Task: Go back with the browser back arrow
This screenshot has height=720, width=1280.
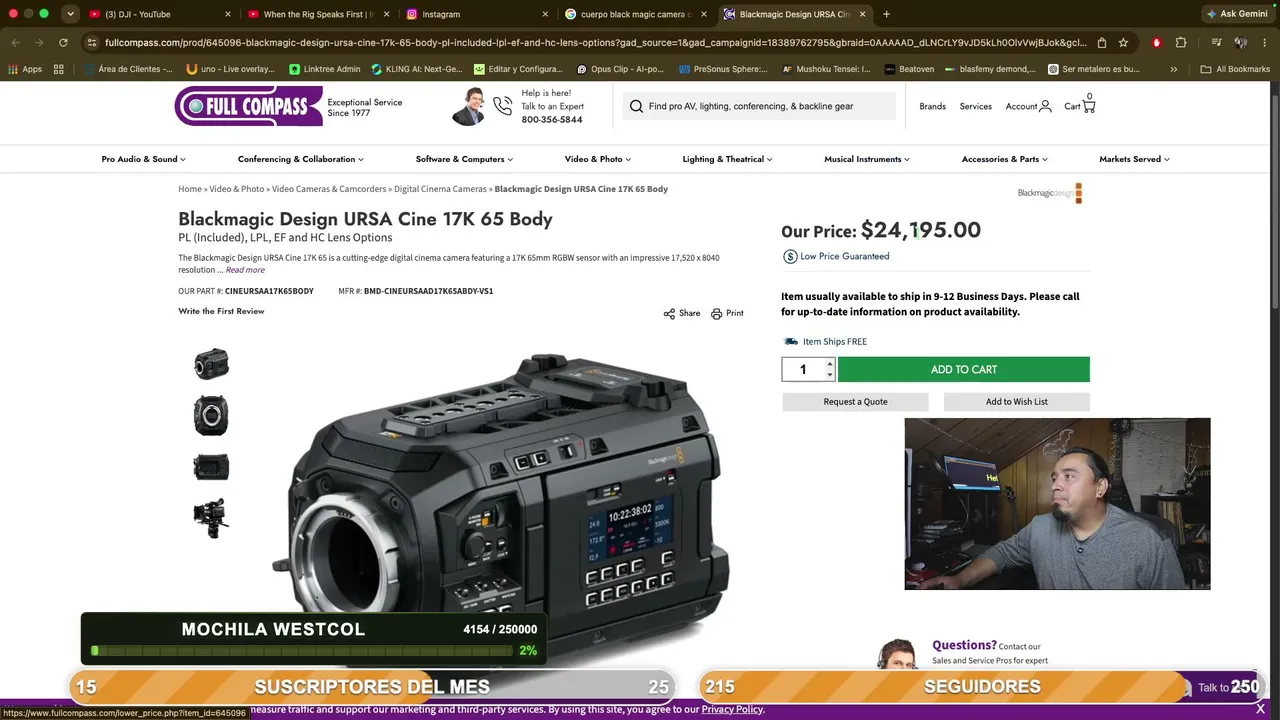Action: (x=15, y=43)
